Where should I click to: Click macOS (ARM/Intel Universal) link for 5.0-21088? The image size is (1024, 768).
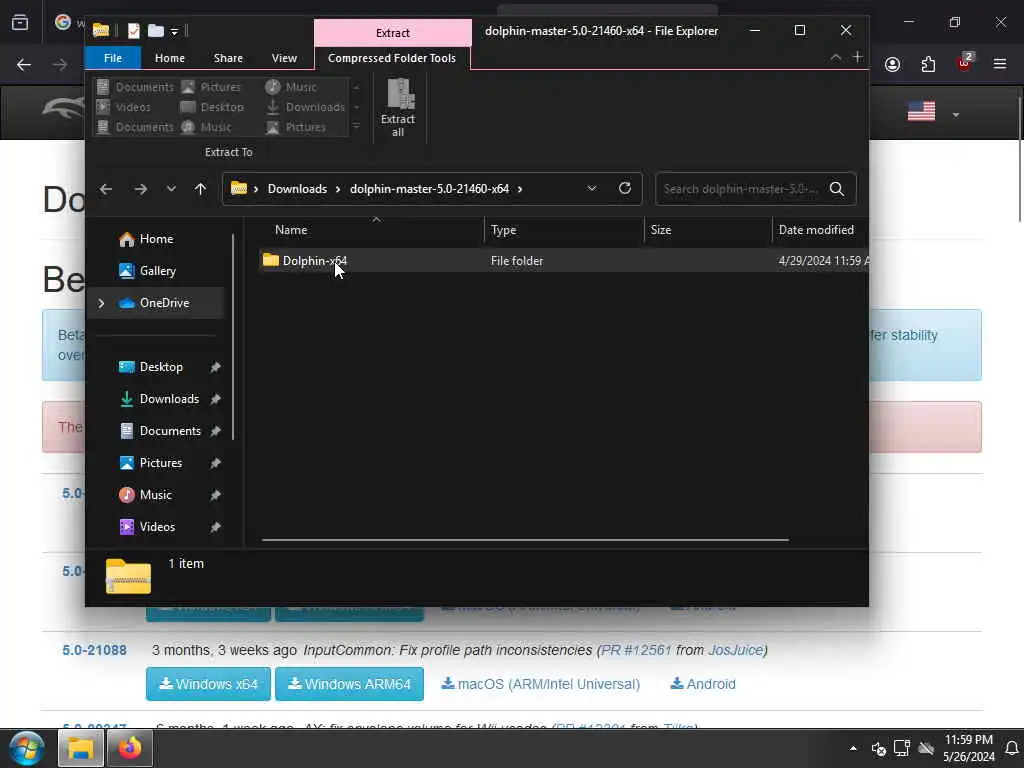click(541, 684)
